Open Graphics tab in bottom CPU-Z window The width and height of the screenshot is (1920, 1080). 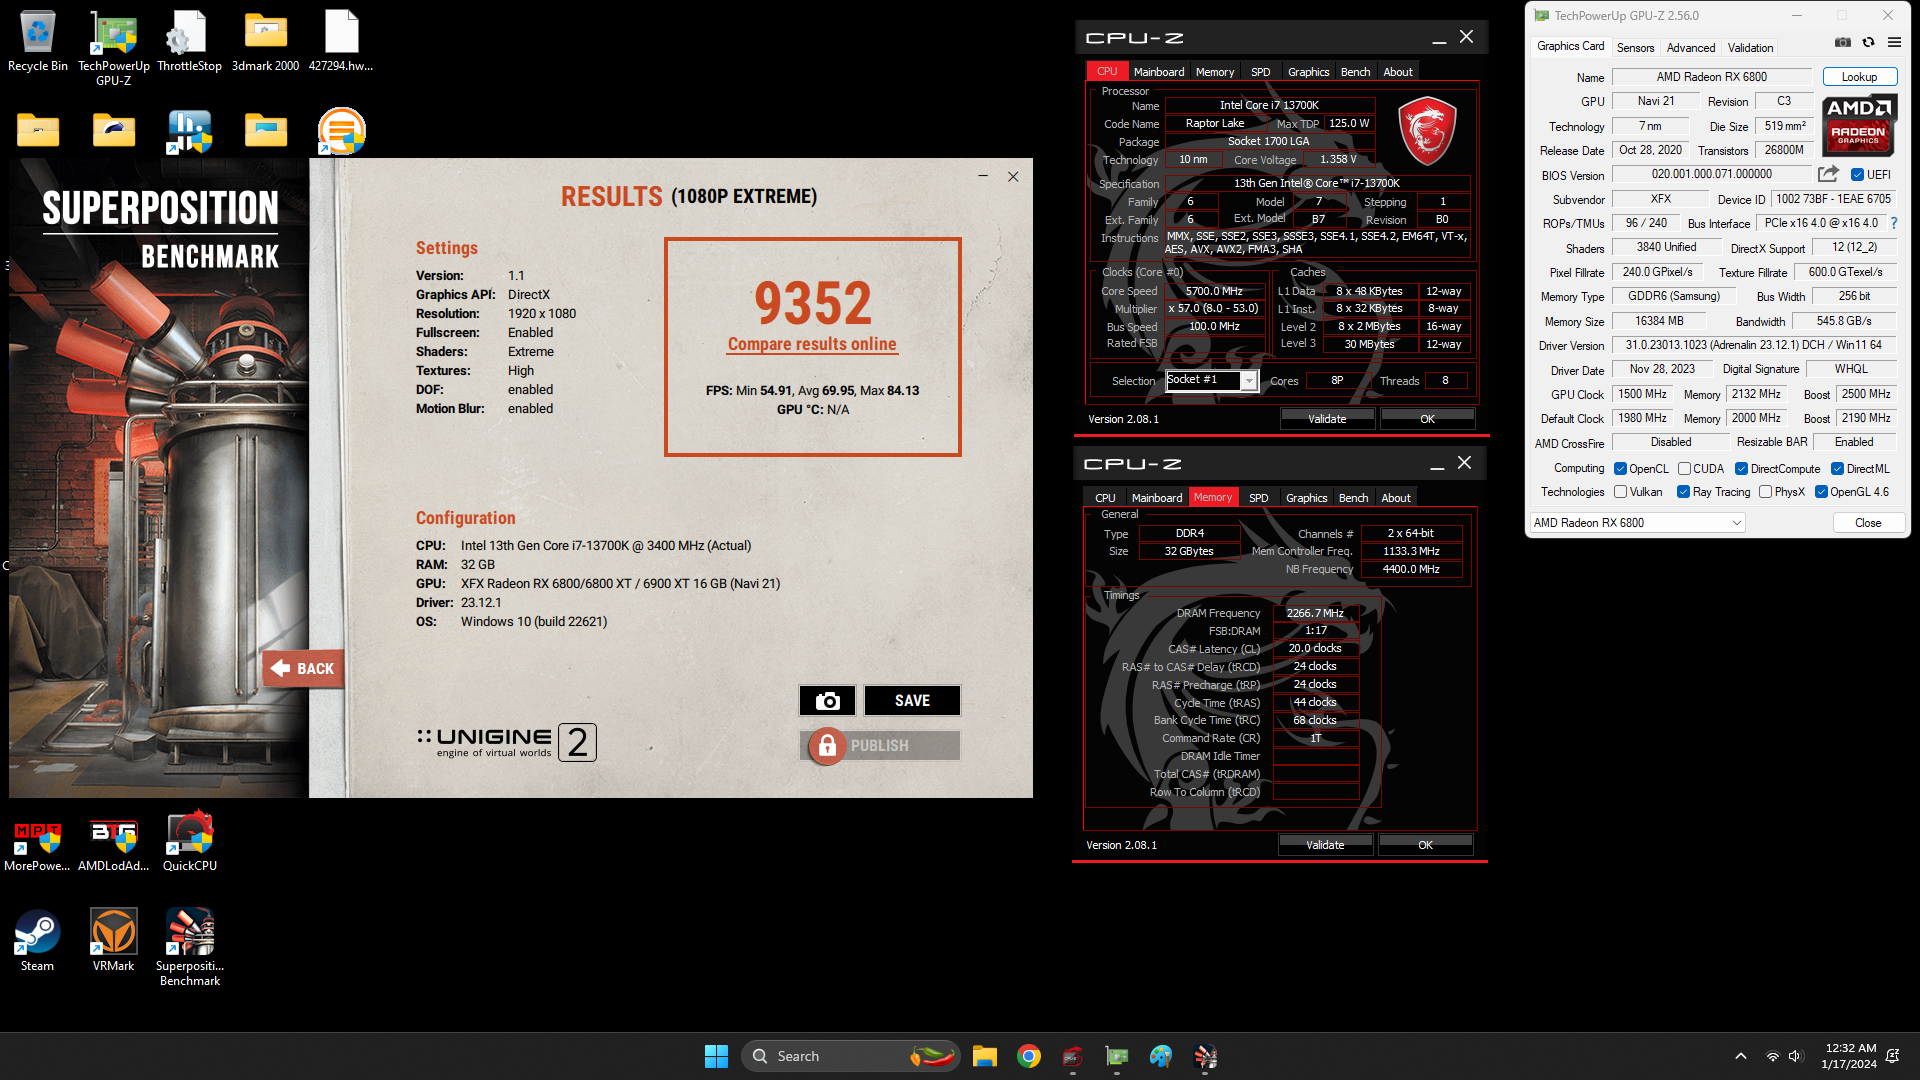[1306, 498]
